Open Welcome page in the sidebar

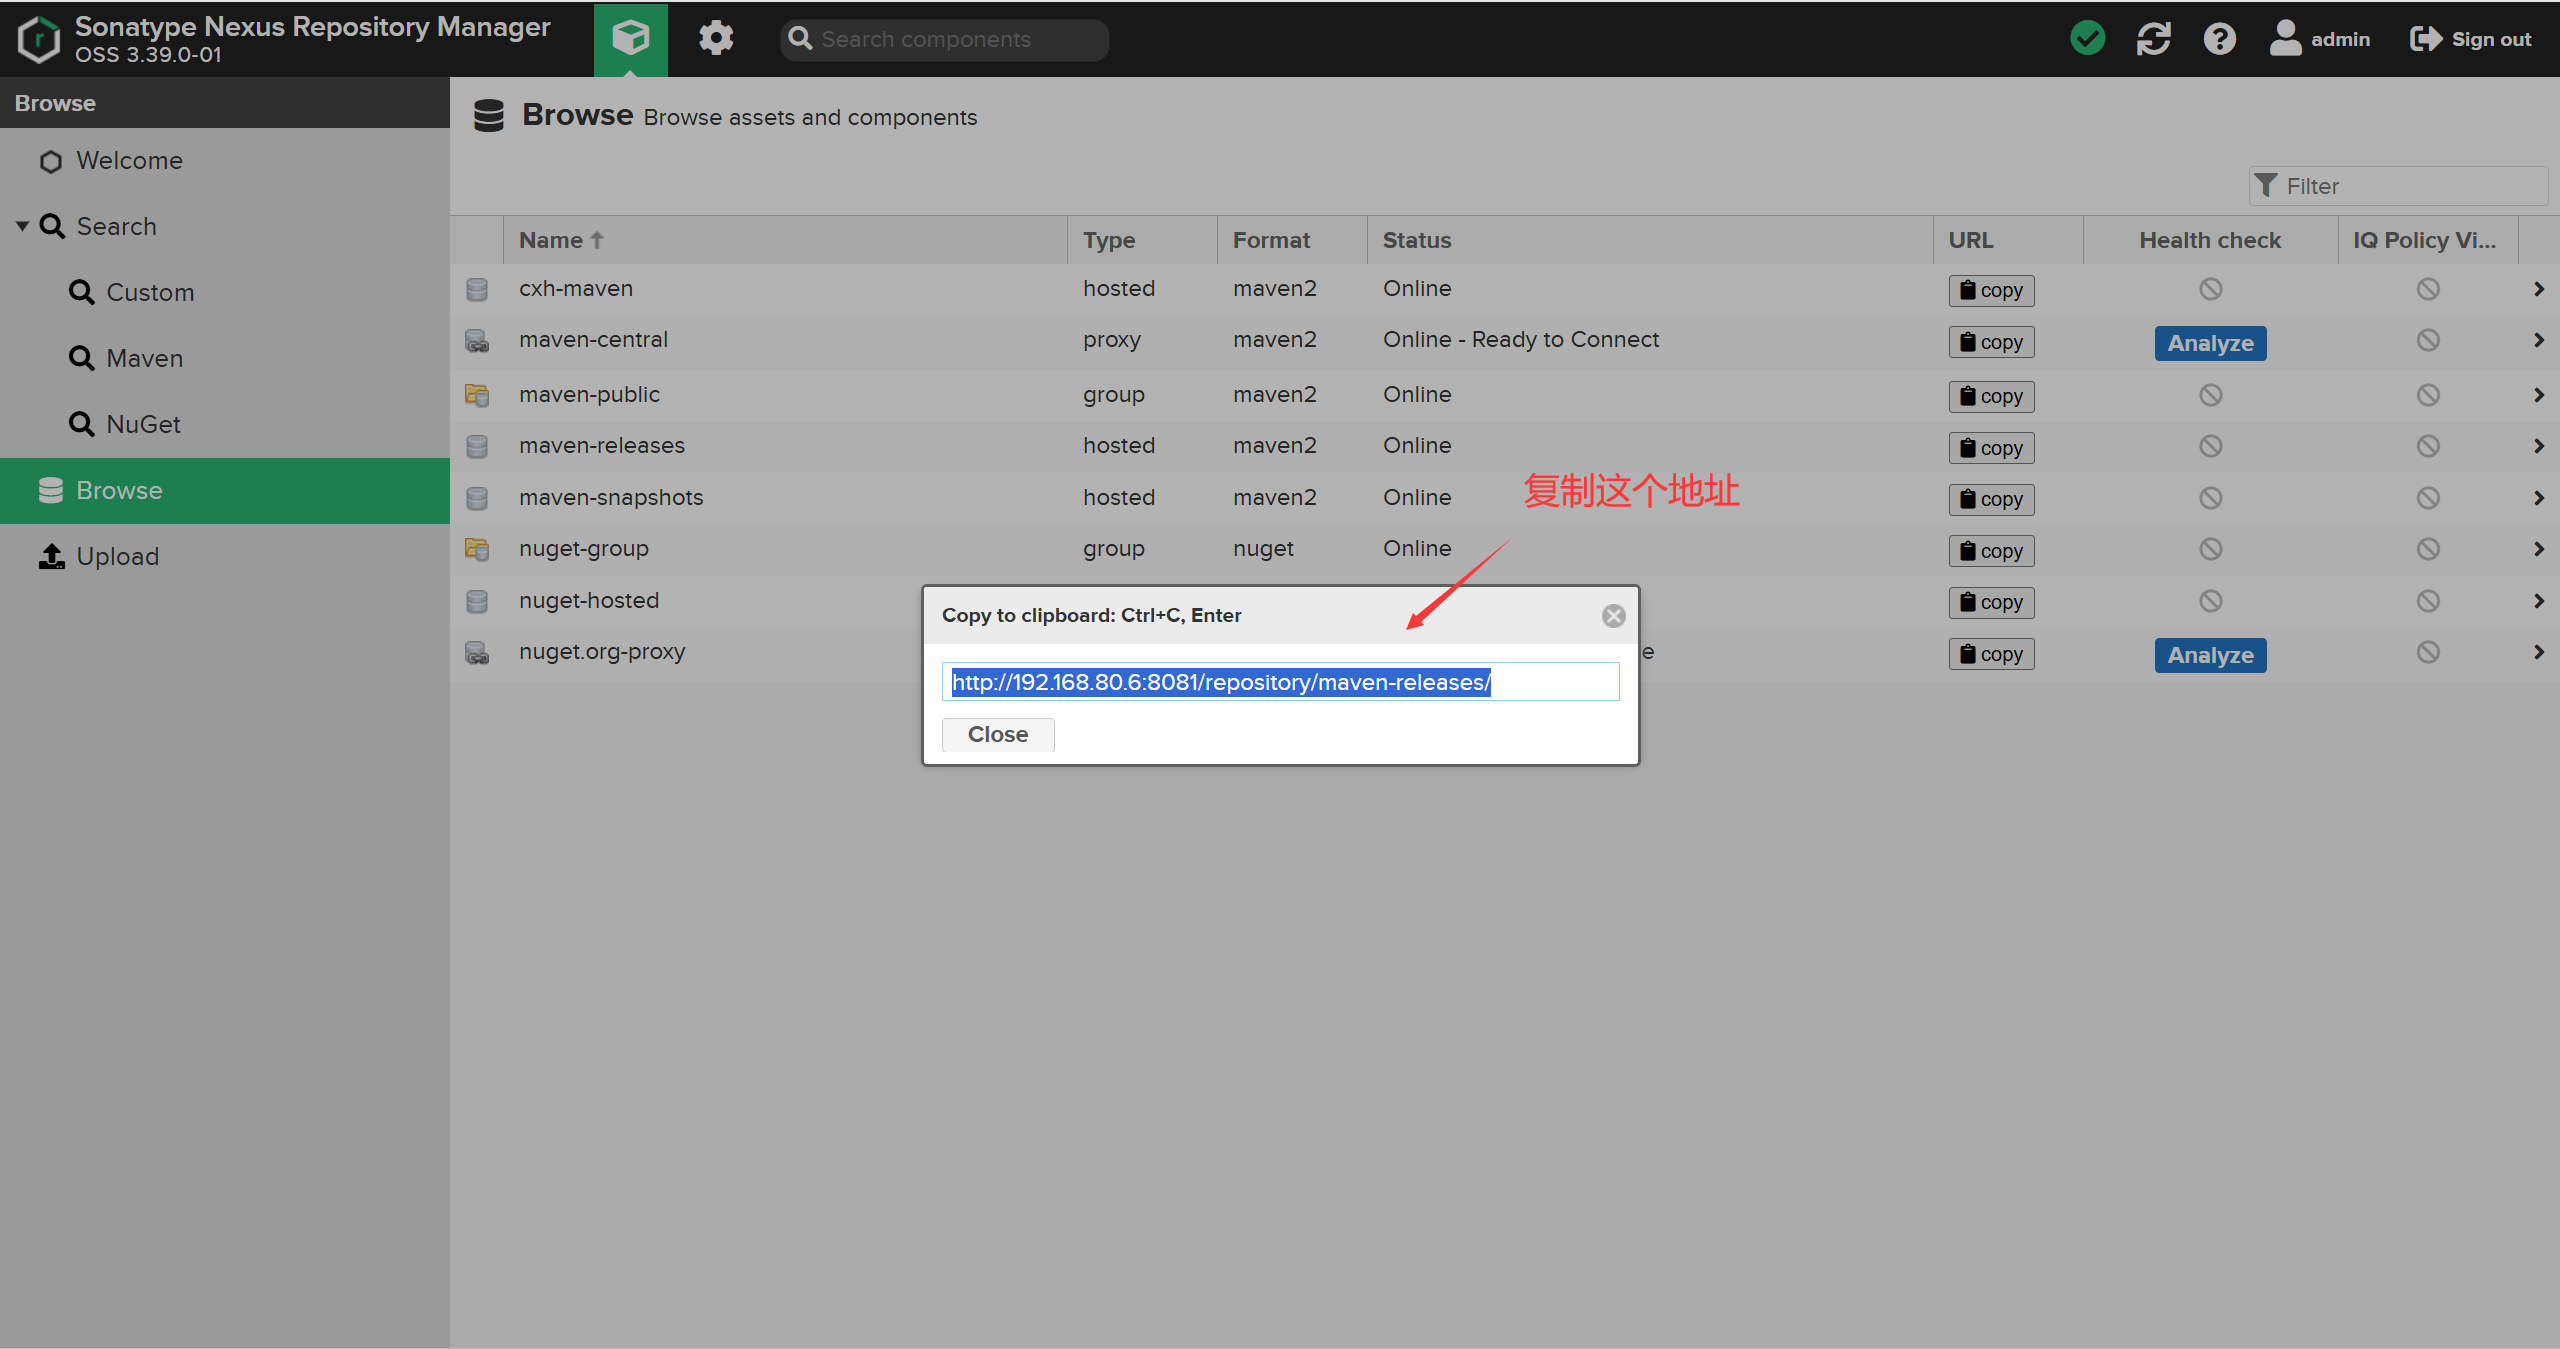pos(129,161)
